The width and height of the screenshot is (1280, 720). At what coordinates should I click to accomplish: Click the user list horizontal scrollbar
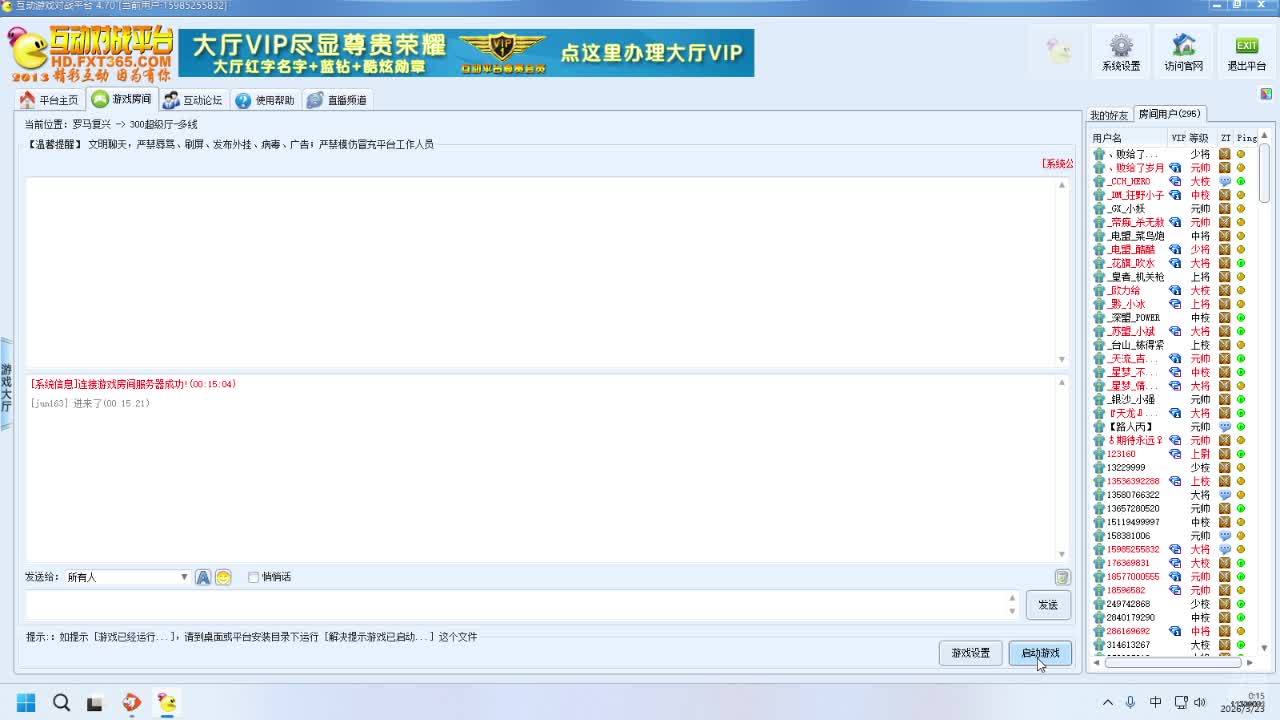pos(1173,662)
